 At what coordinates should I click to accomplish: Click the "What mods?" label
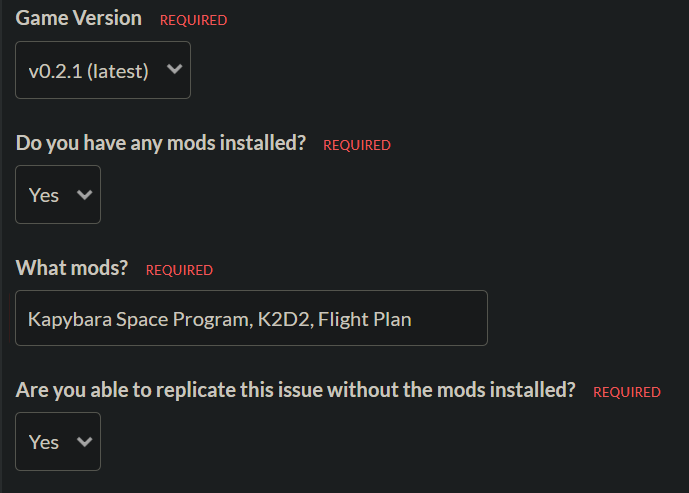pyautogui.click(x=73, y=268)
